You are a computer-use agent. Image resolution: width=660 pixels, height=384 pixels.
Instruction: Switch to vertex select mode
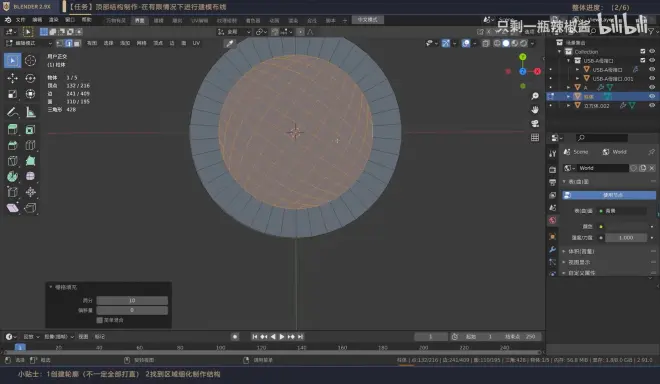(60, 43)
